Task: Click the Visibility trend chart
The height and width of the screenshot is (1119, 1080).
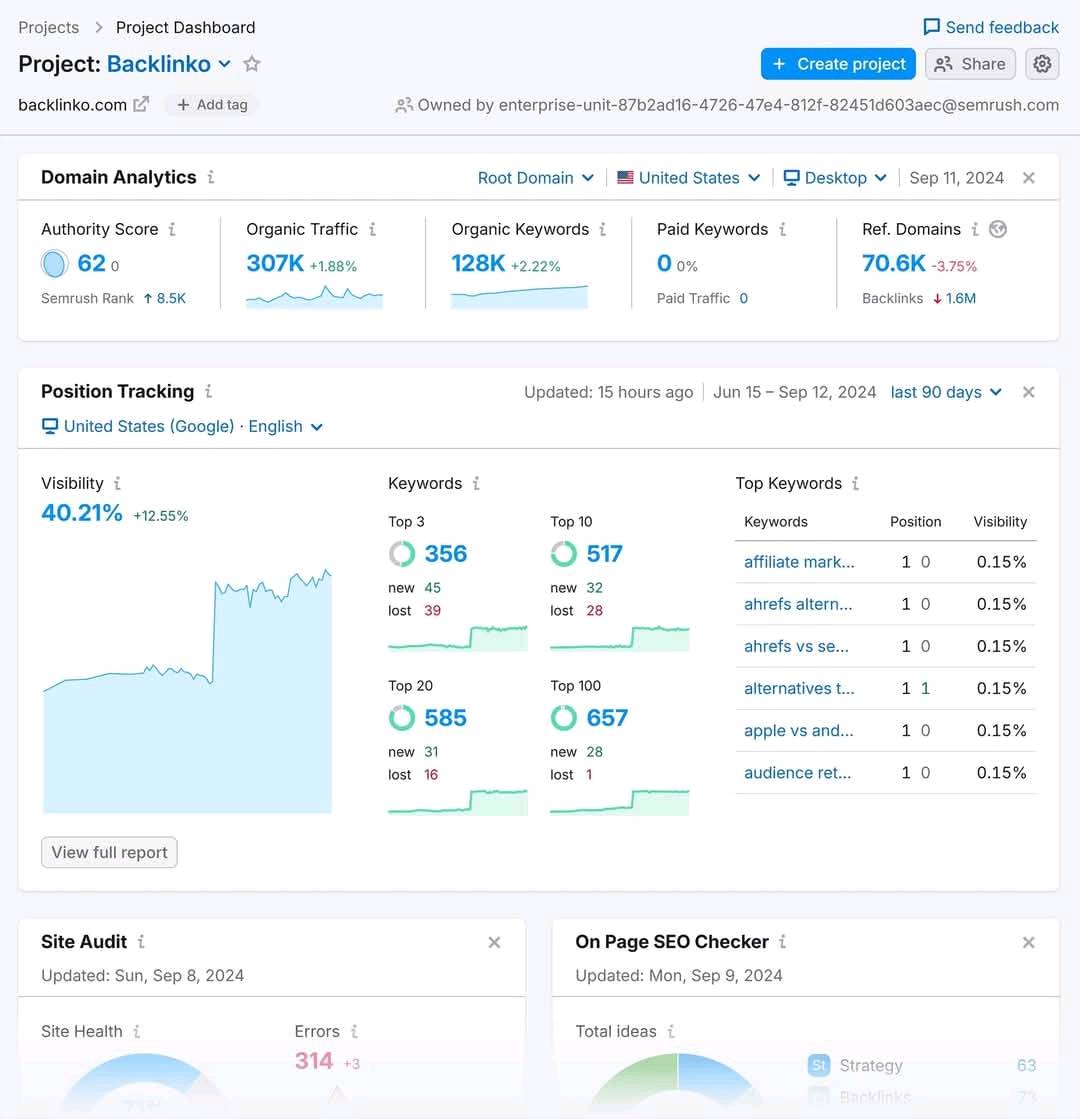Action: (187, 690)
